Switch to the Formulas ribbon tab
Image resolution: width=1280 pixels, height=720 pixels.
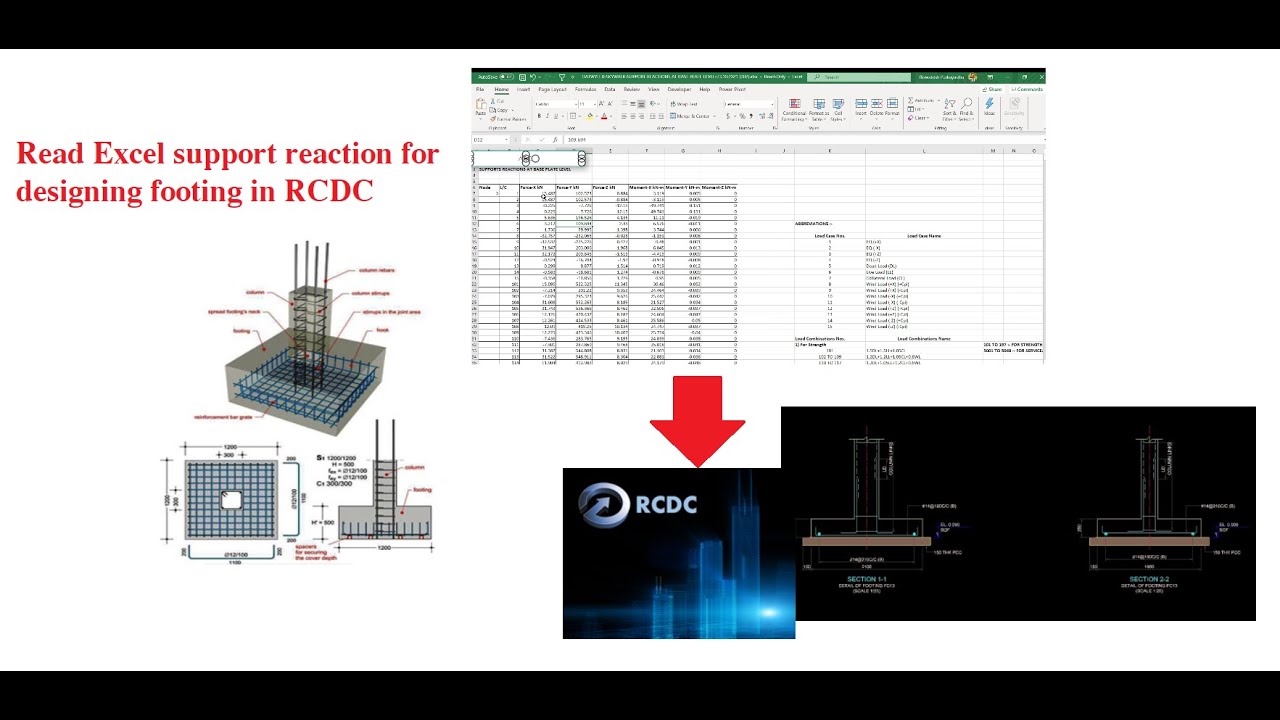[x=585, y=89]
